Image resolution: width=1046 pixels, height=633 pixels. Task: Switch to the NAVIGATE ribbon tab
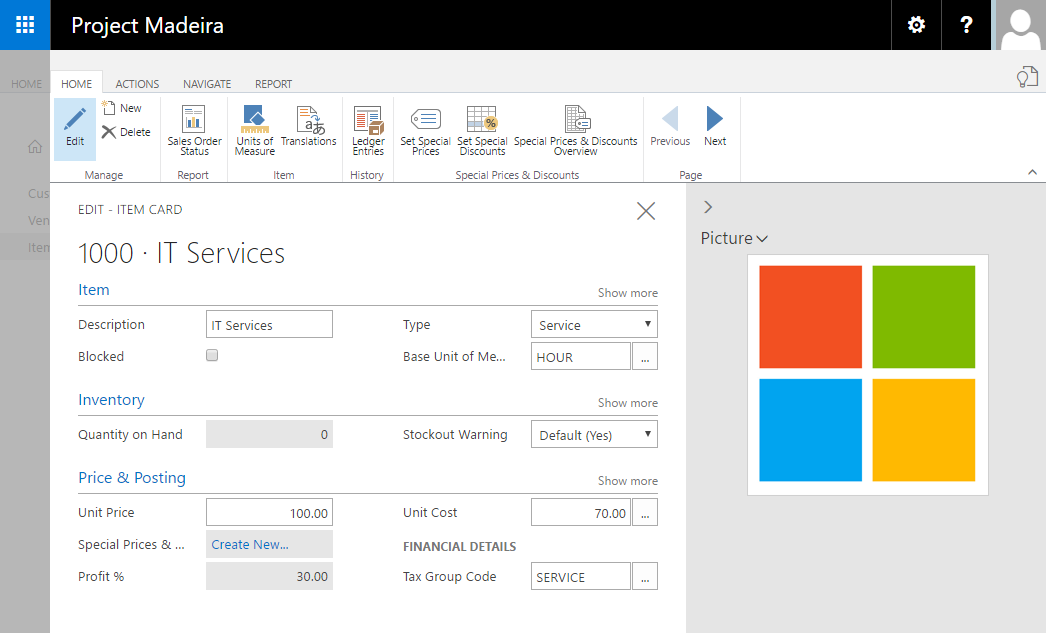coord(207,84)
